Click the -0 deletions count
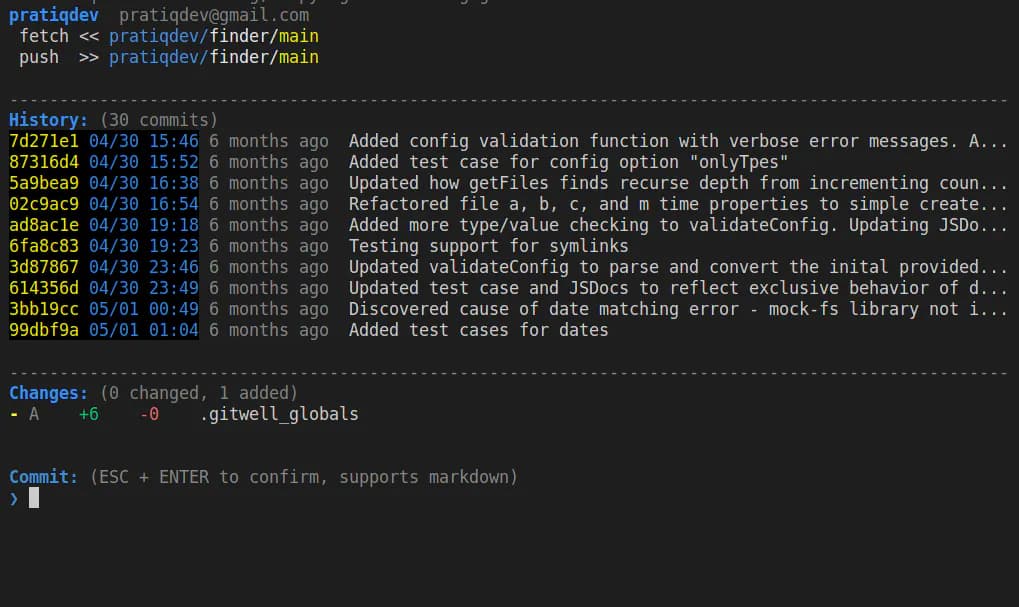The width and height of the screenshot is (1019, 607). pos(149,413)
